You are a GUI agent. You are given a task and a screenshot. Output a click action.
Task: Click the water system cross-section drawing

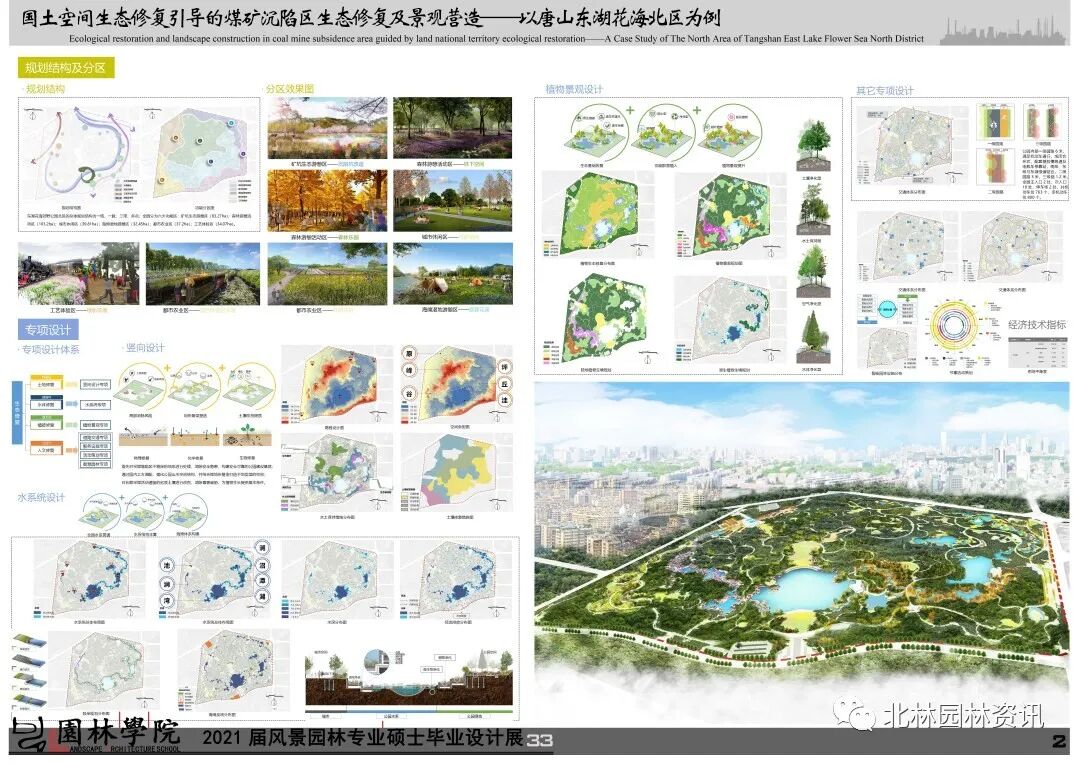pos(409,679)
